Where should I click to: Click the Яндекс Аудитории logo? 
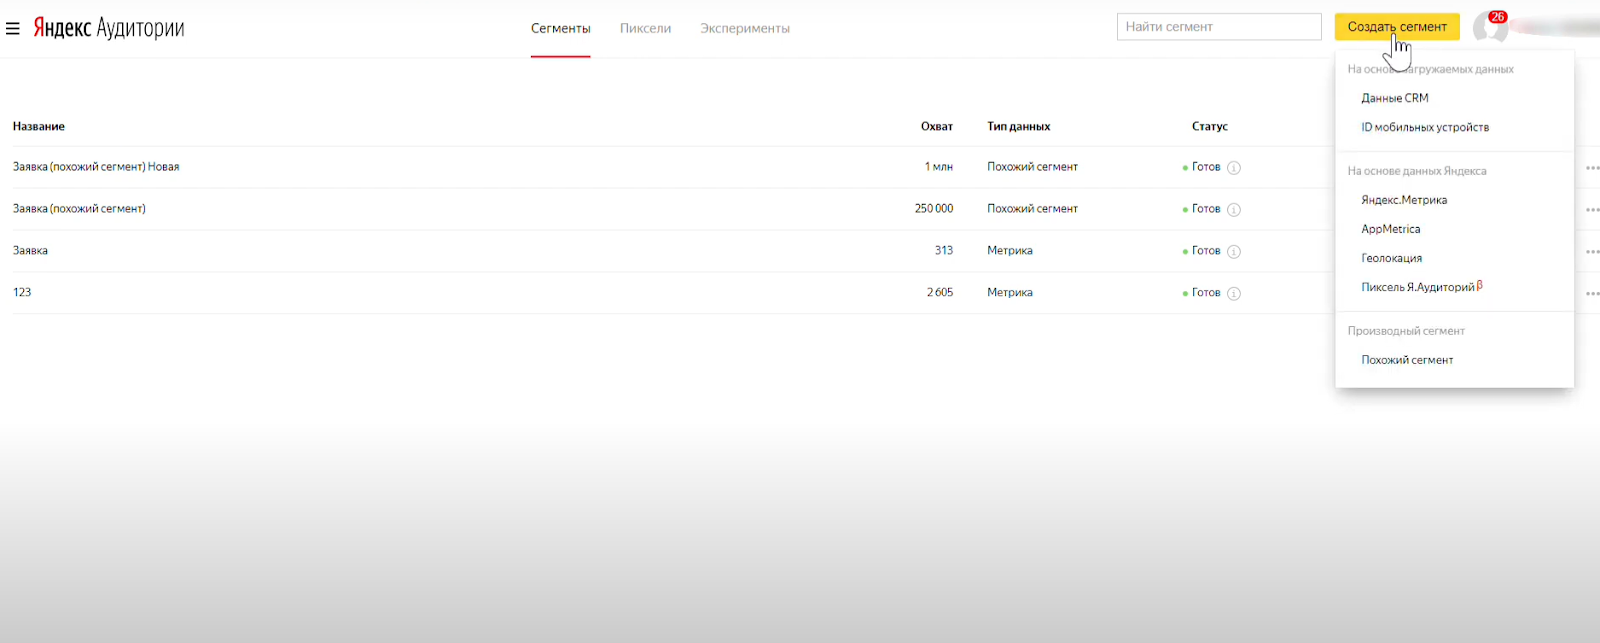[109, 28]
